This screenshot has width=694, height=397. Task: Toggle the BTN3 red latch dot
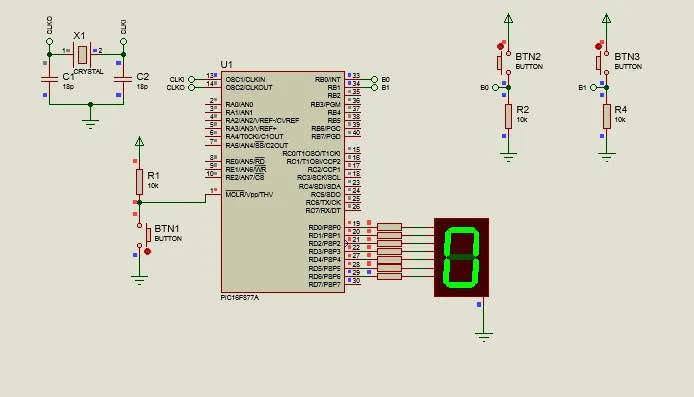pos(598,46)
